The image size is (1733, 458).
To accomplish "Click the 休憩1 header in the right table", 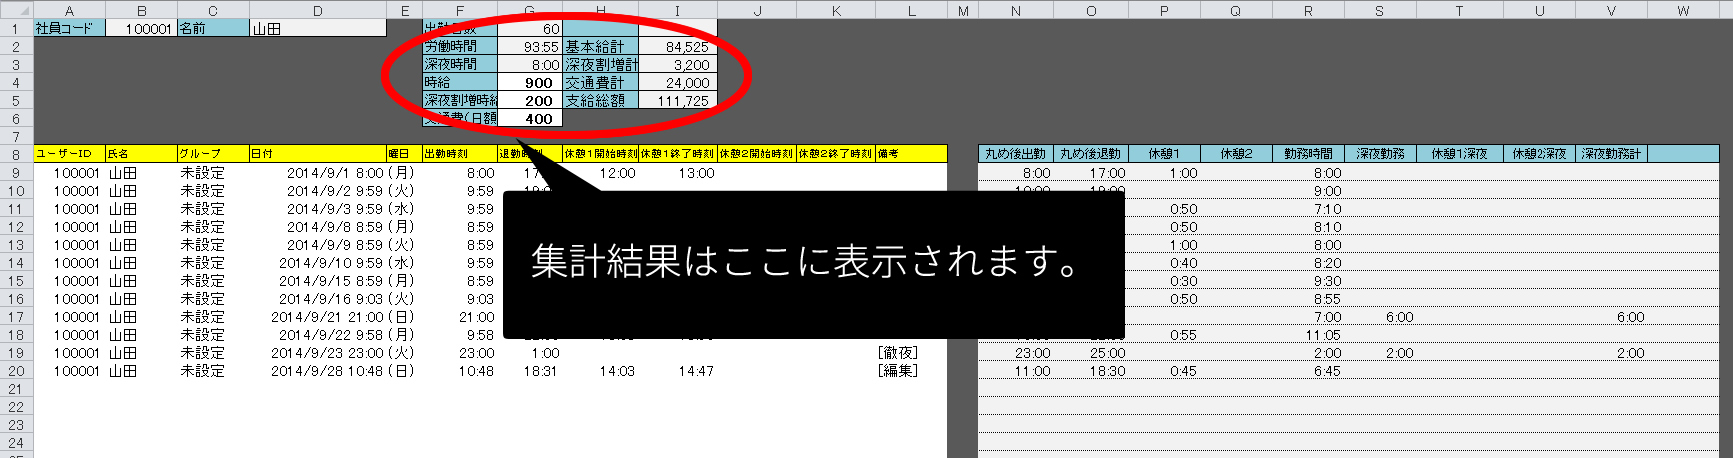I will [x=1164, y=154].
